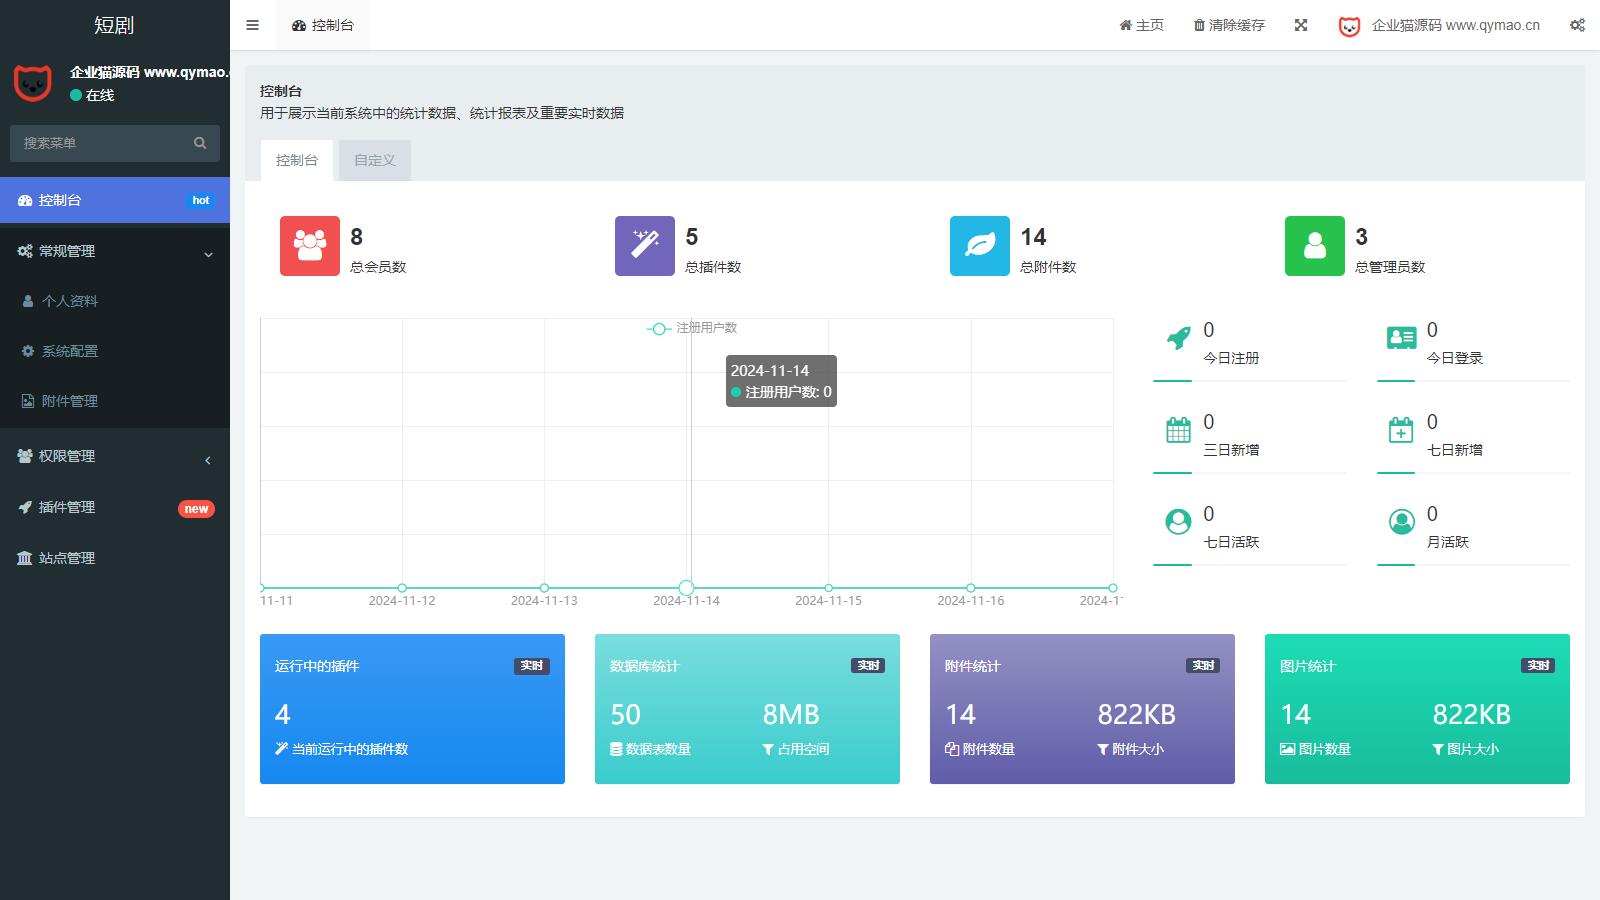
Task: Collapse the 常规管理 sidebar menu
Action: [x=115, y=252]
